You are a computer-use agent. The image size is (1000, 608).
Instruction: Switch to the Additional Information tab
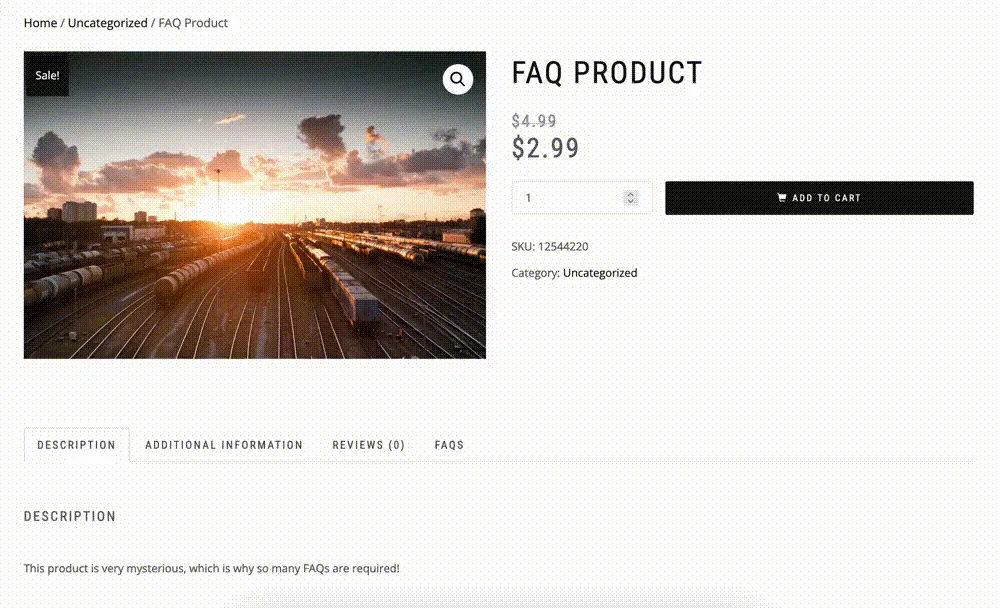pyautogui.click(x=224, y=445)
